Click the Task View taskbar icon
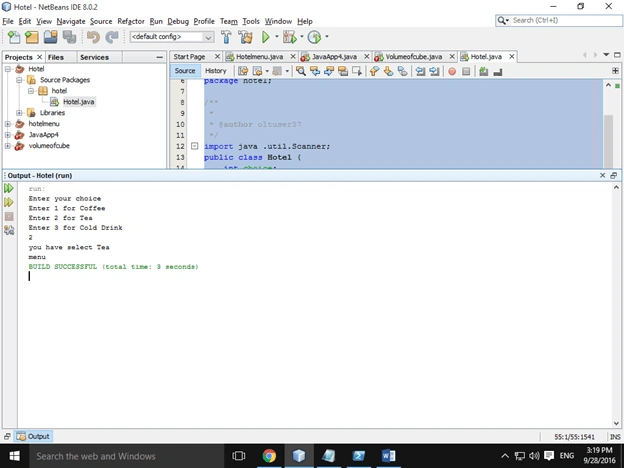Image resolution: width=624 pixels, height=468 pixels. point(239,456)
